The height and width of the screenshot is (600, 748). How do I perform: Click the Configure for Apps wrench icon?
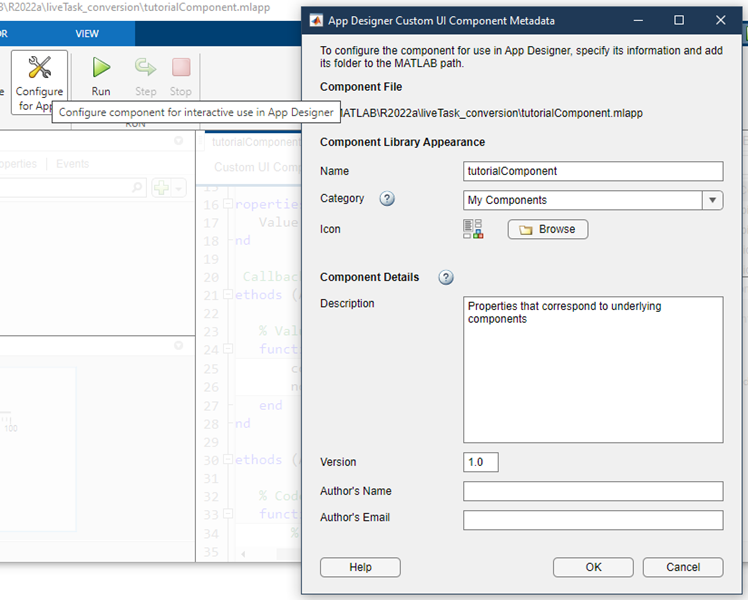point(39,67)
